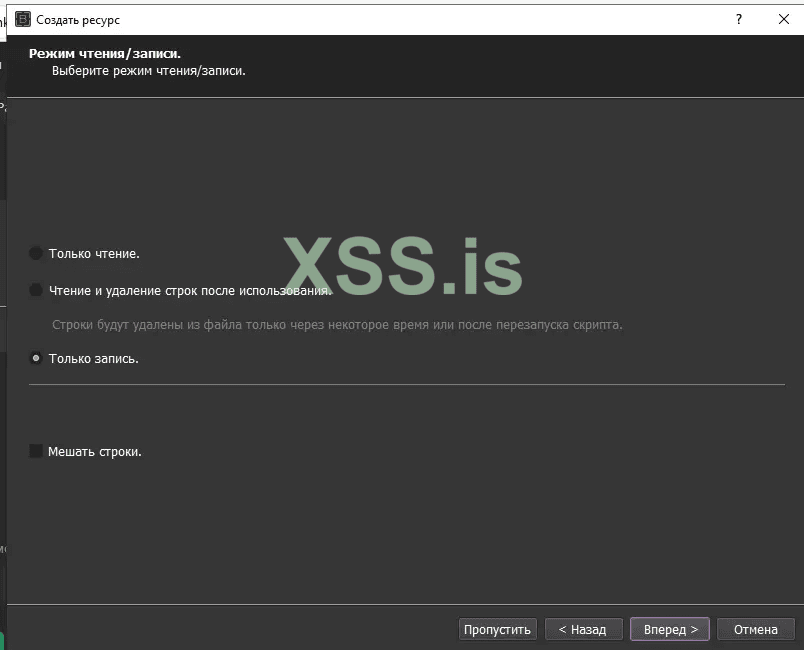Close the 'Создать ресурс' dialog
The width and height of the screenshot is (804, 650).
783,19
